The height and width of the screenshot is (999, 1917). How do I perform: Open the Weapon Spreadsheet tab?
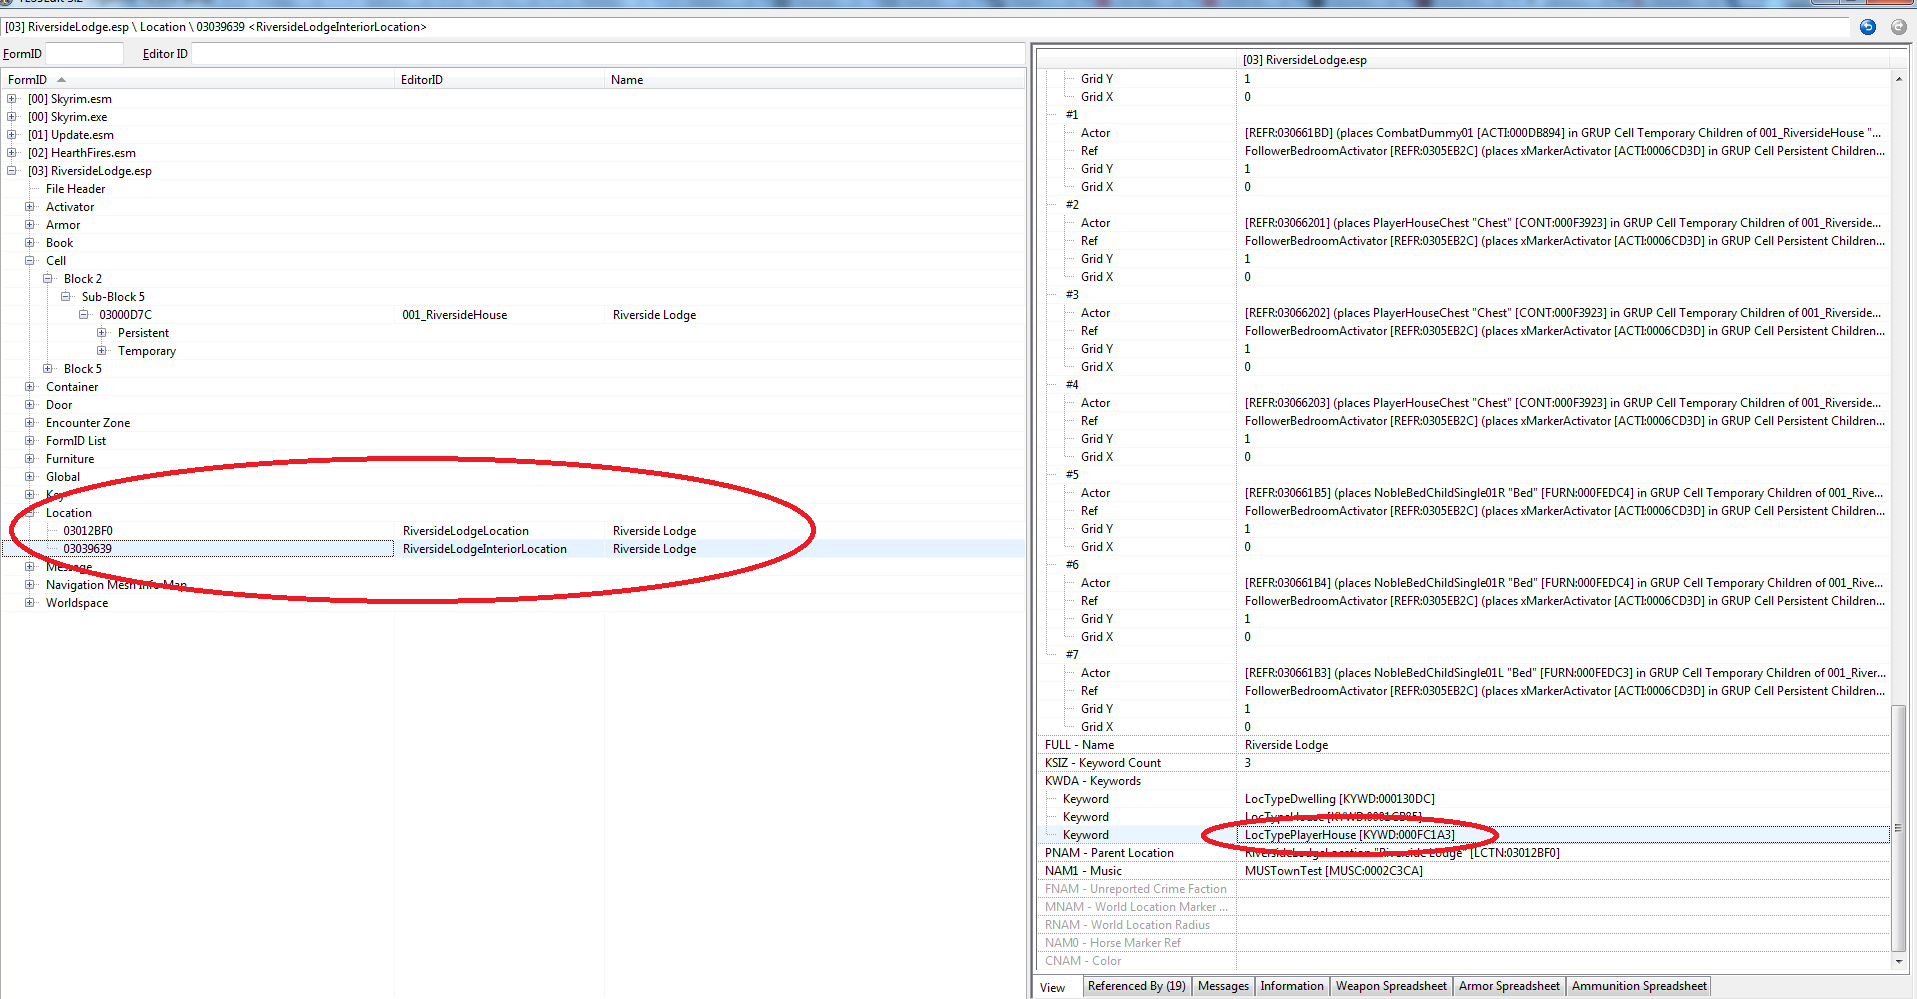tap(1391, 986)
